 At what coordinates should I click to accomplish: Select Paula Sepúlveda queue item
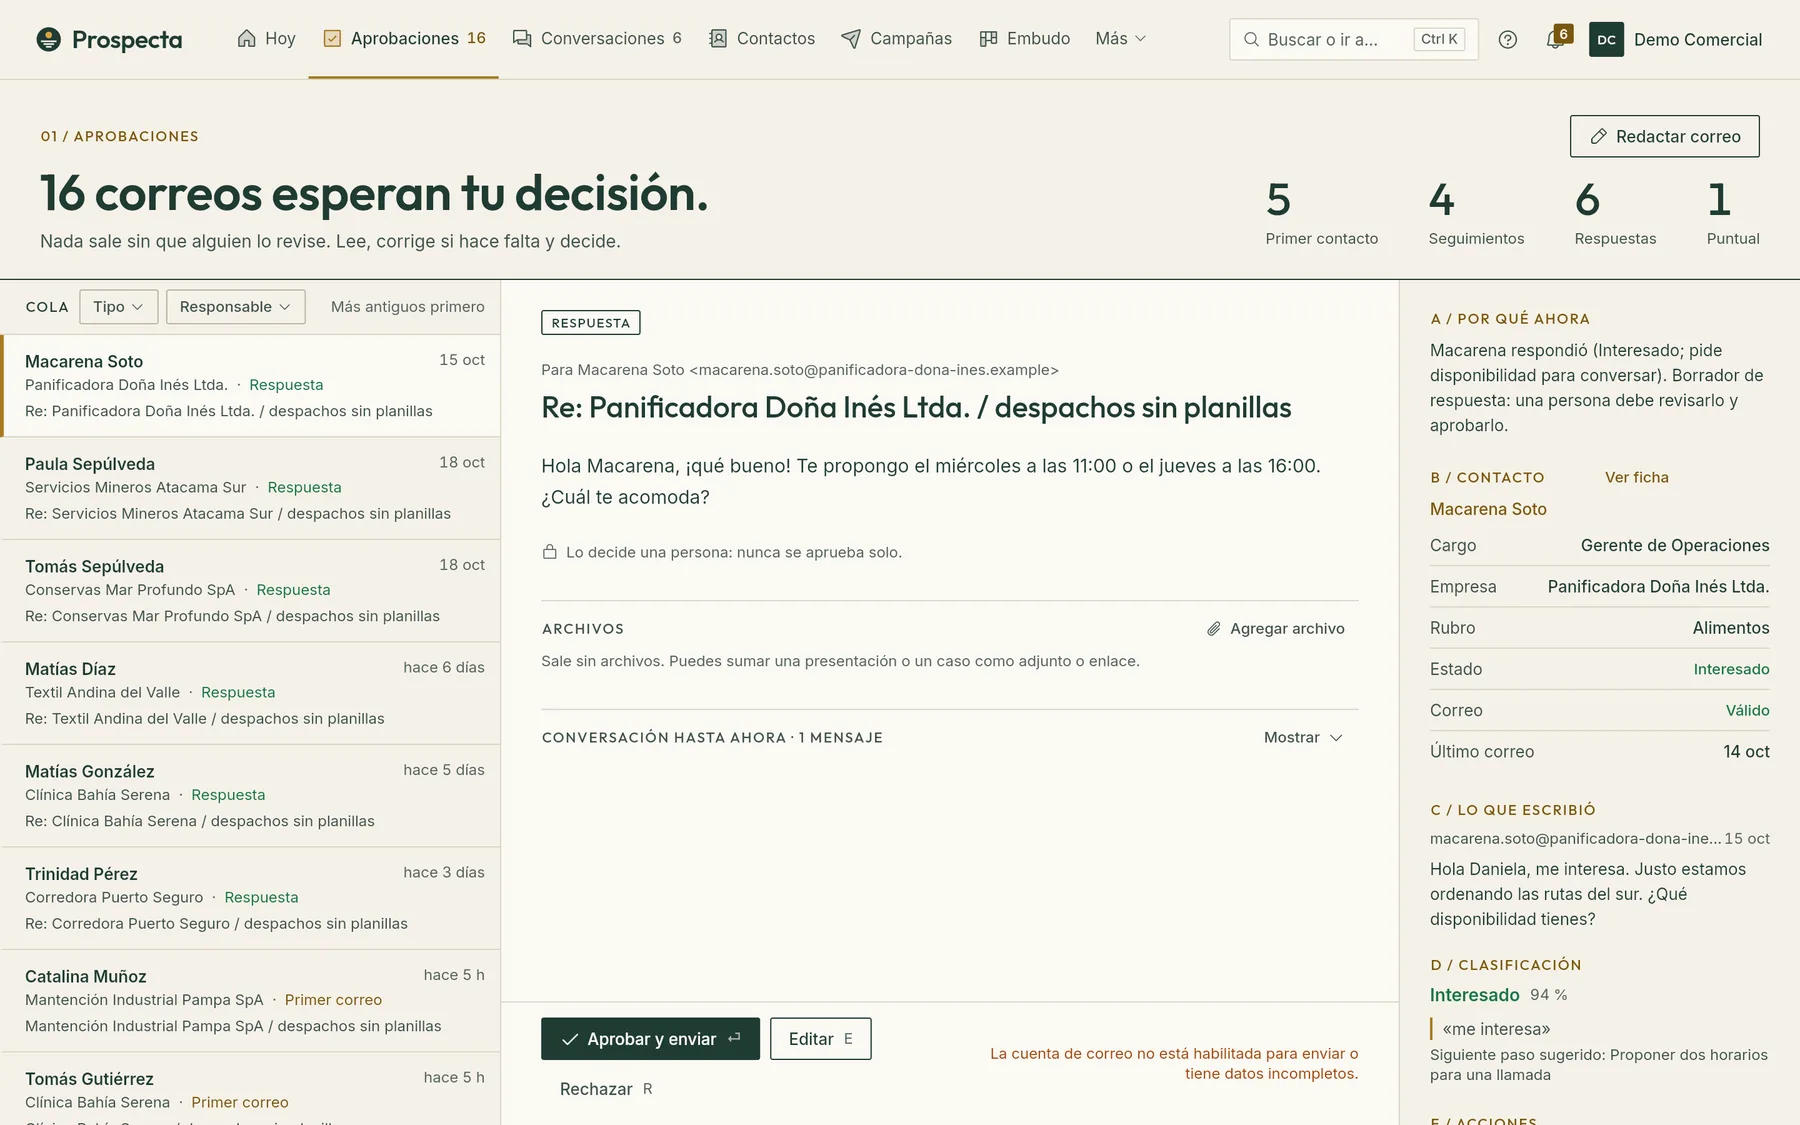(251, 488)
